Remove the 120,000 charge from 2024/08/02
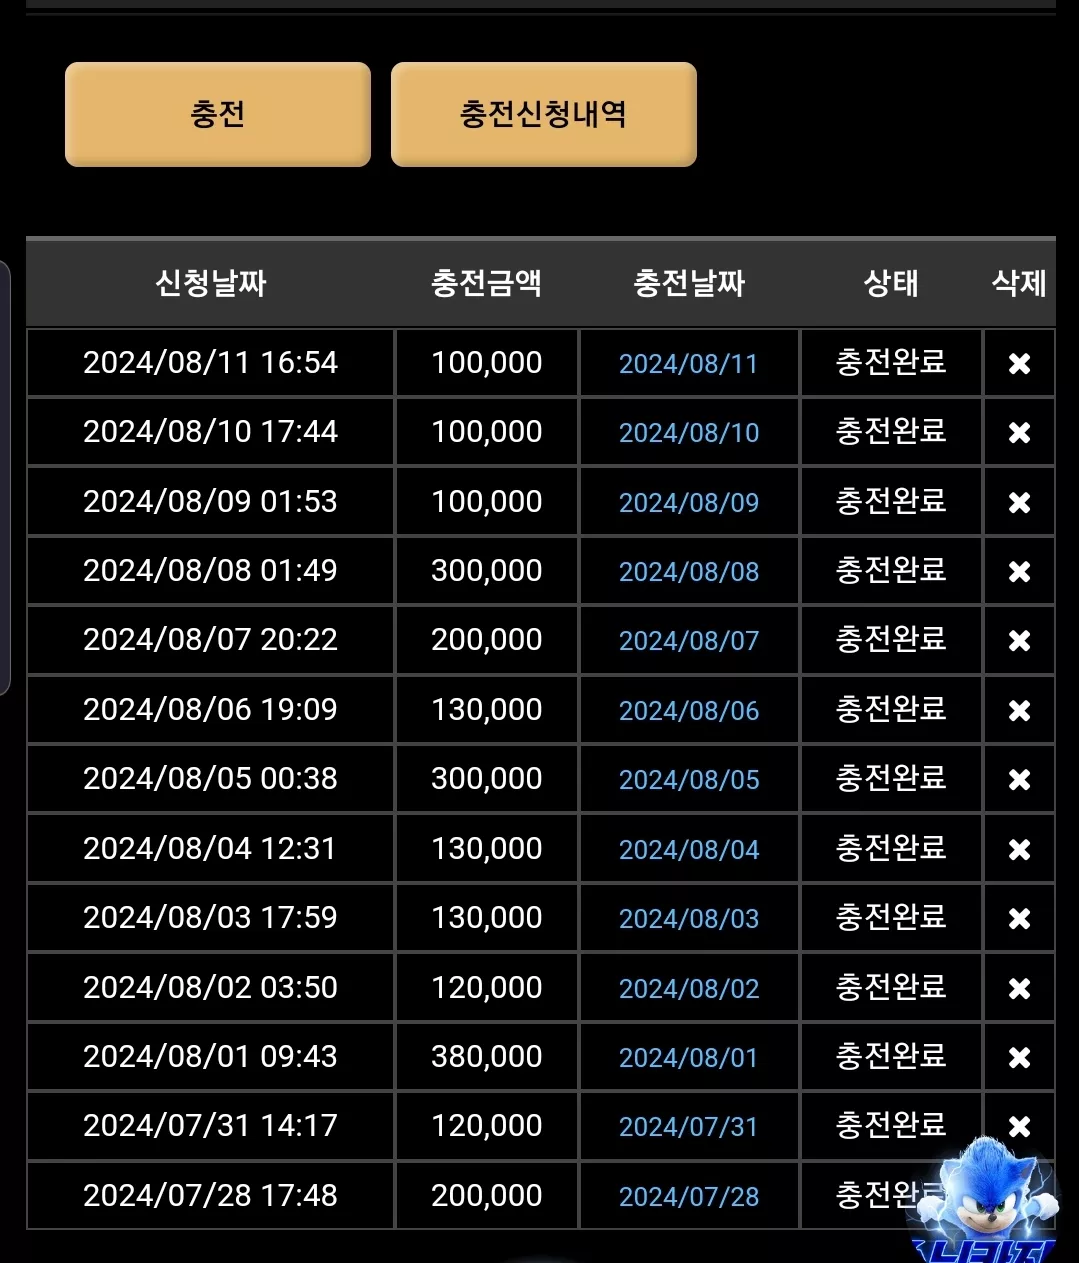The width and height of the screenshot is (1079, 1263). [x=1019, y=988]
